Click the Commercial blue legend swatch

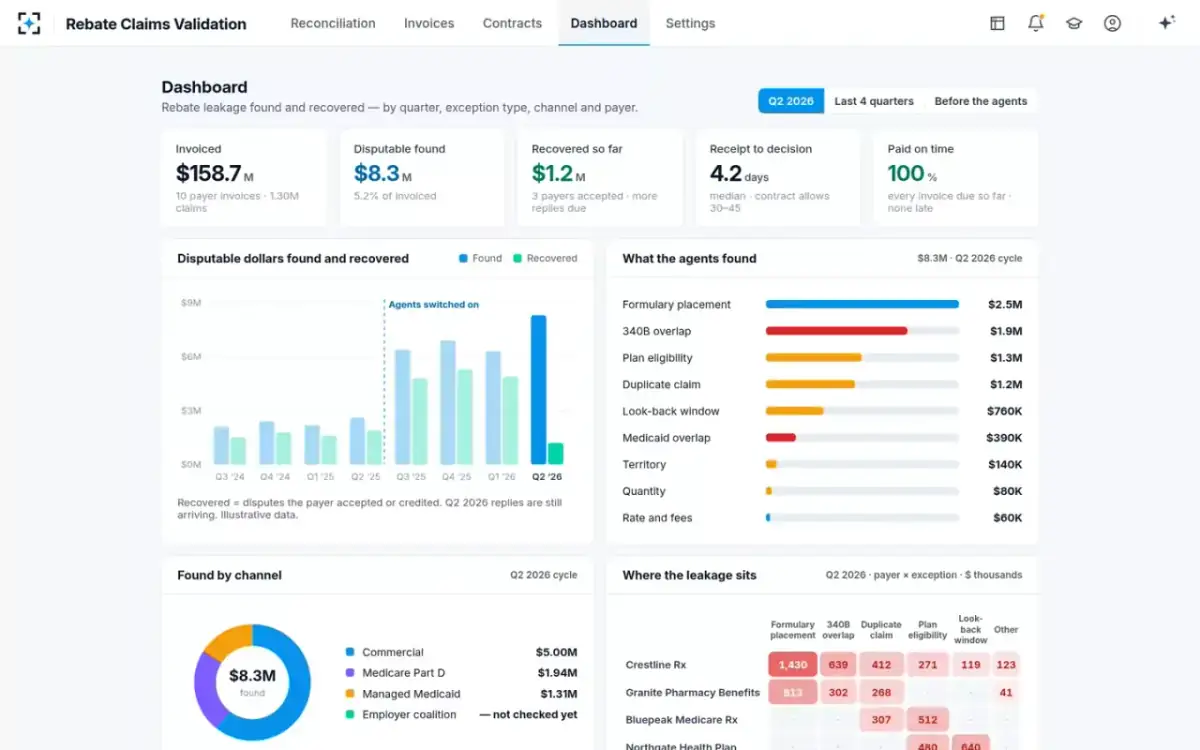coord(350,652)
